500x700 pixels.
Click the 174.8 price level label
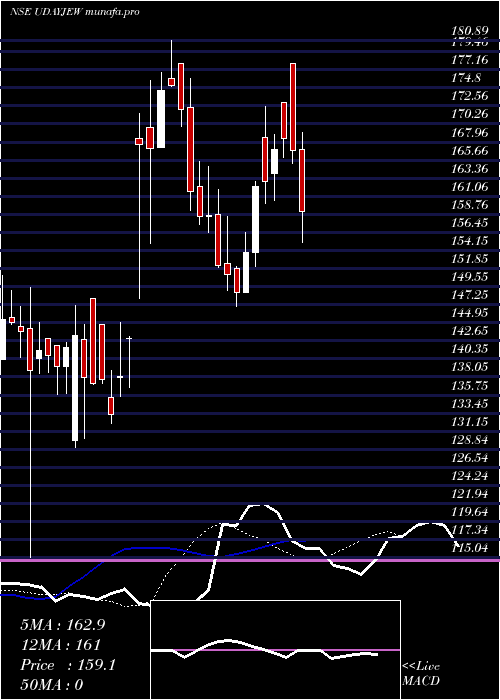tap(466, 78)
